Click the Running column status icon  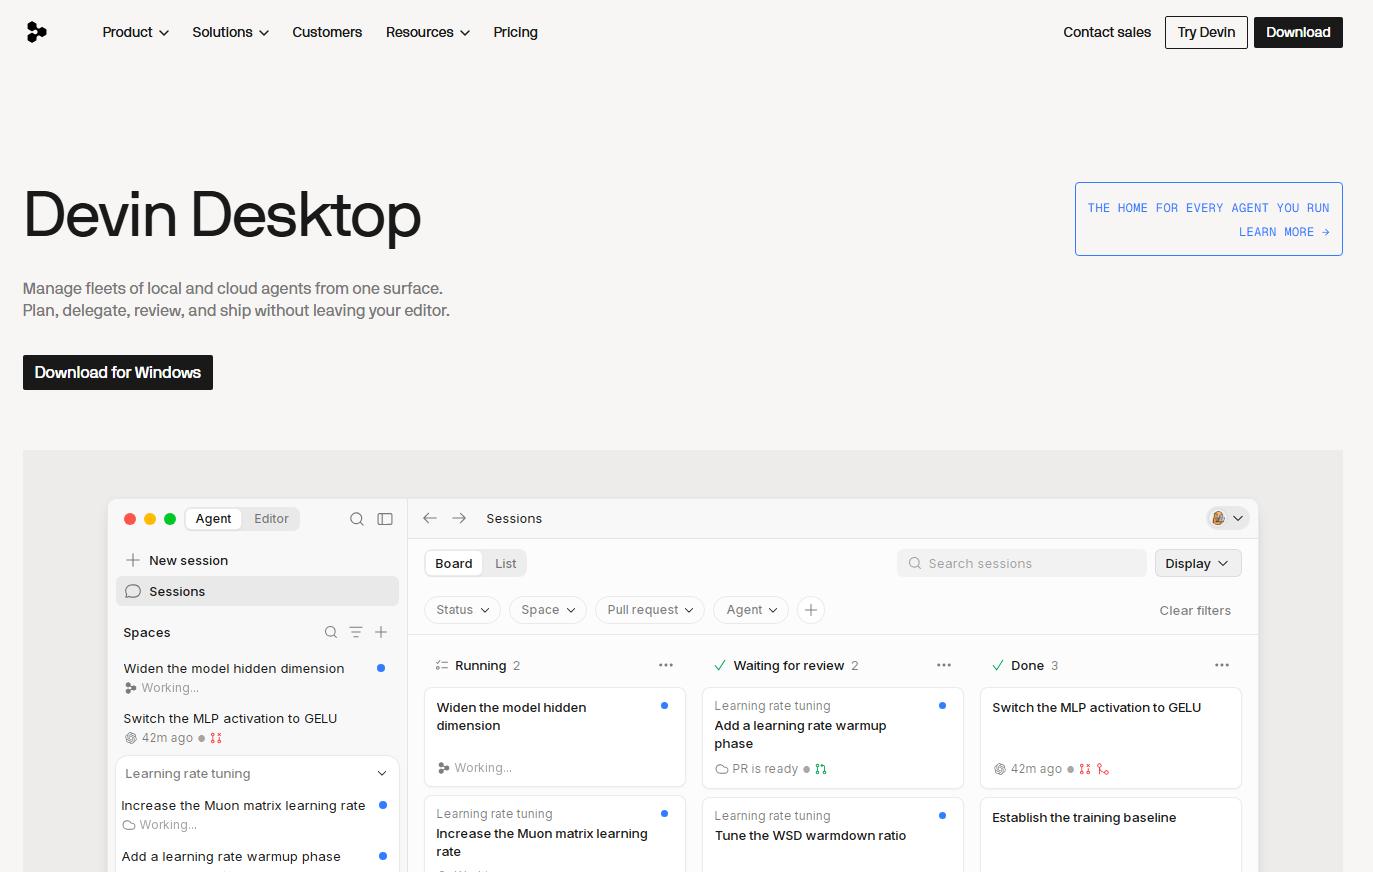[x=442, y=665]
